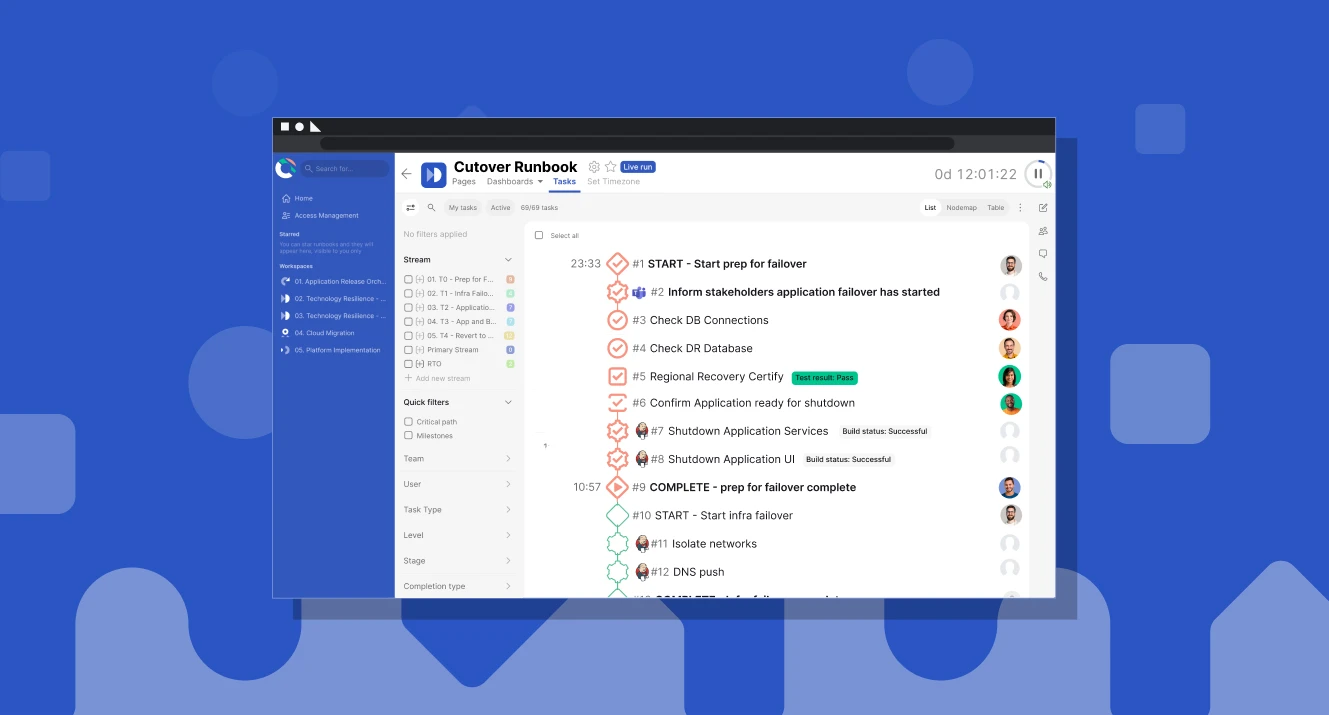This screenshot has height=715, width=1329.
Task: Check the Primary Stream checkbox
Action: click(x=408, y=350)
